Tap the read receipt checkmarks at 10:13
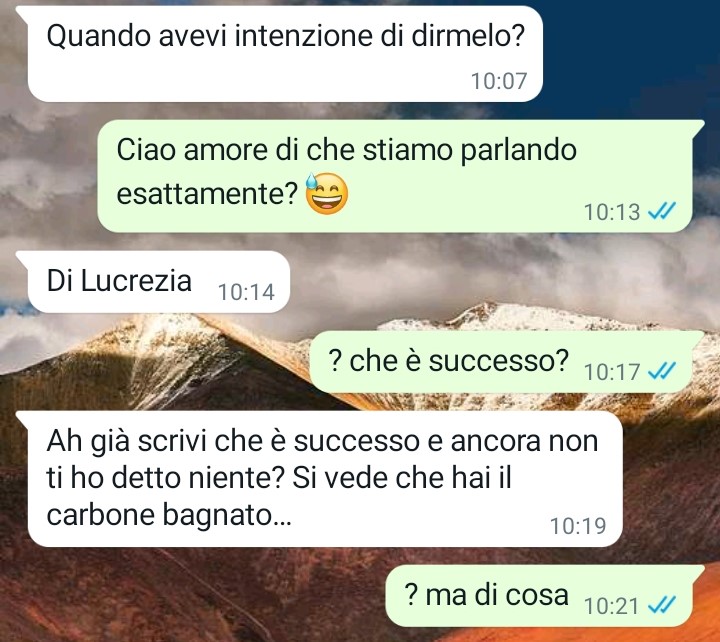 point(662,212)
